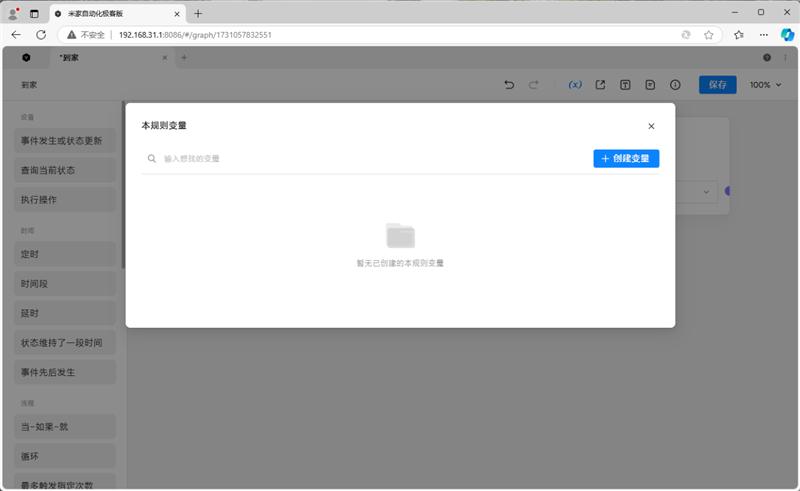This screenshot has width=800, height=491.
Task: Close the 米家自动化极客版 browser tab
Action: pyautogui.click(x=177, y=14)
